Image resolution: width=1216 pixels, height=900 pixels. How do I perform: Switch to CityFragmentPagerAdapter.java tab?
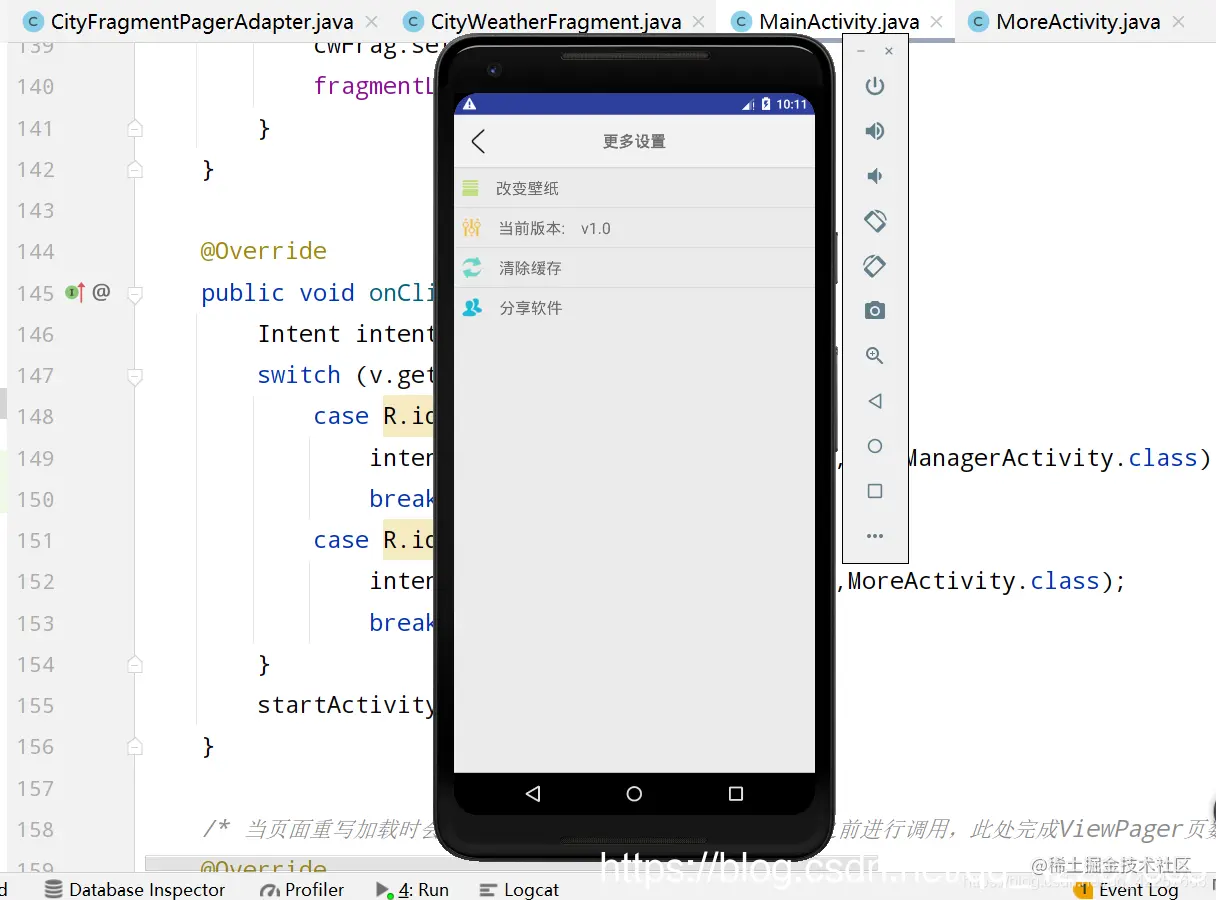point(201,22)
